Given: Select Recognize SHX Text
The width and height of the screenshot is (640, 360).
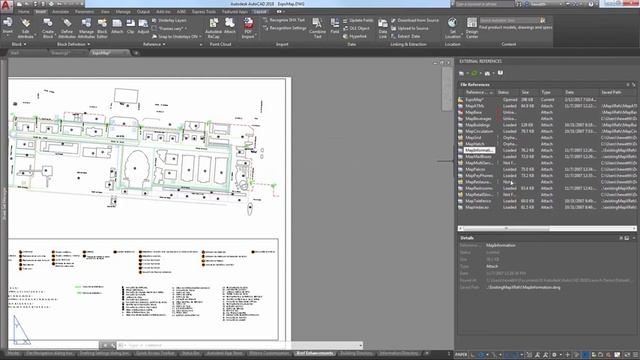Looking at the screenshot, I should 284,20.
